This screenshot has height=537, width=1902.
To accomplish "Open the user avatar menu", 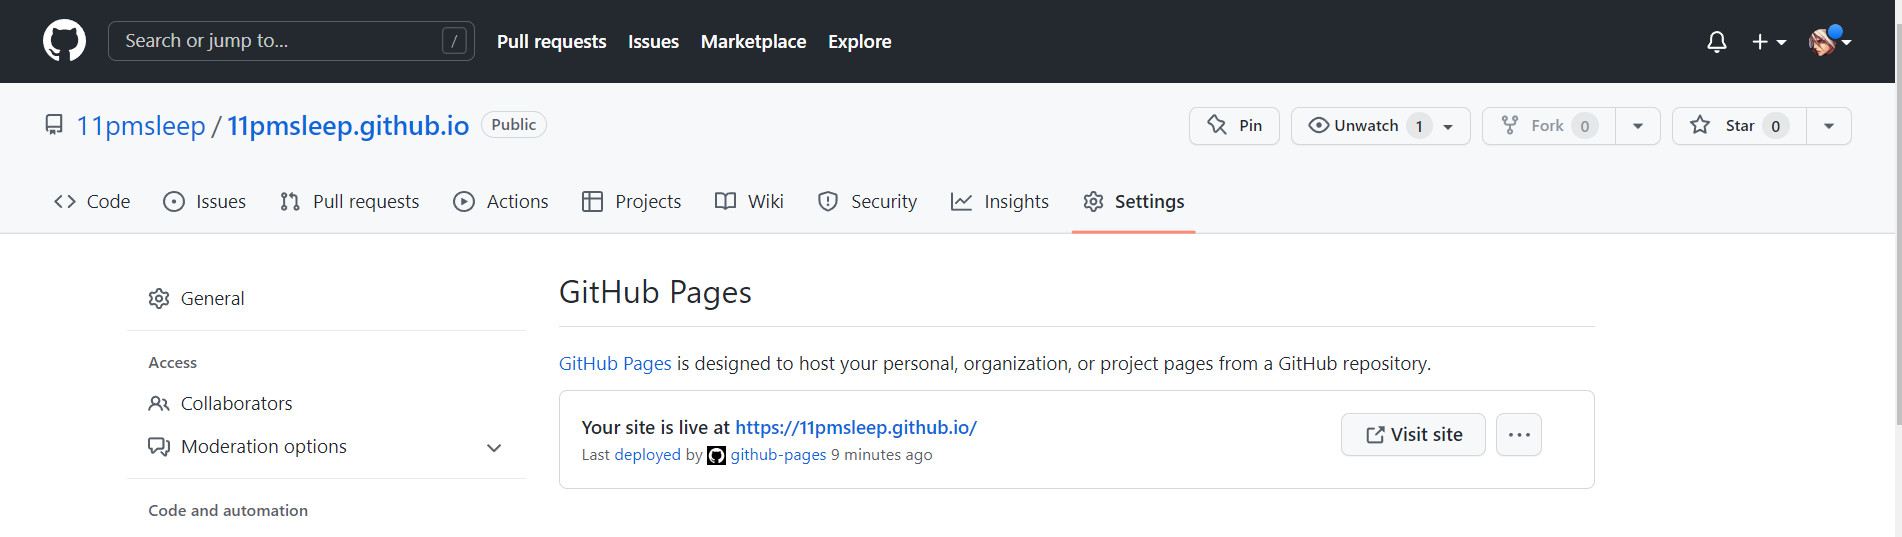I will point(1829,42).
